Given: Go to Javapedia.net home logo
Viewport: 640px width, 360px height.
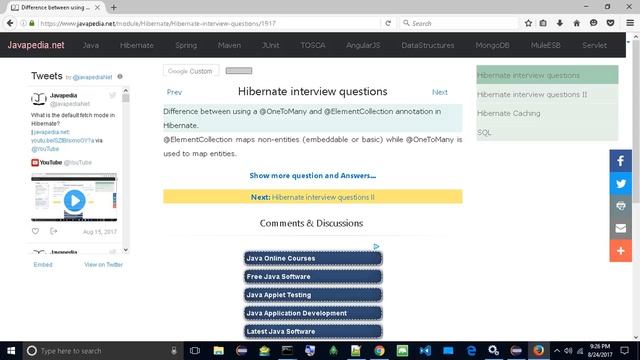Looking at the screenshot, I should [36, 45].
